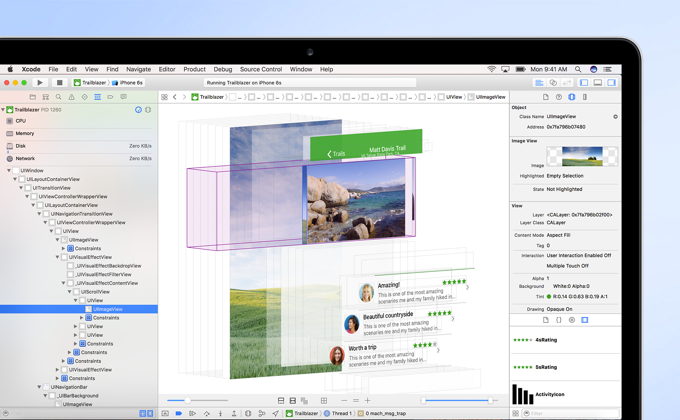Screen dimensions: 680x420
Task: Toggle the bottom debug area visibility
Action: pyautogui.click(x=598, y=83)
